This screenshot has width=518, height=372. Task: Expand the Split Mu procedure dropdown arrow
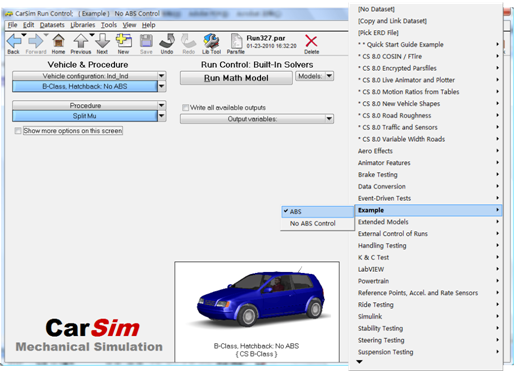[162, 116]
